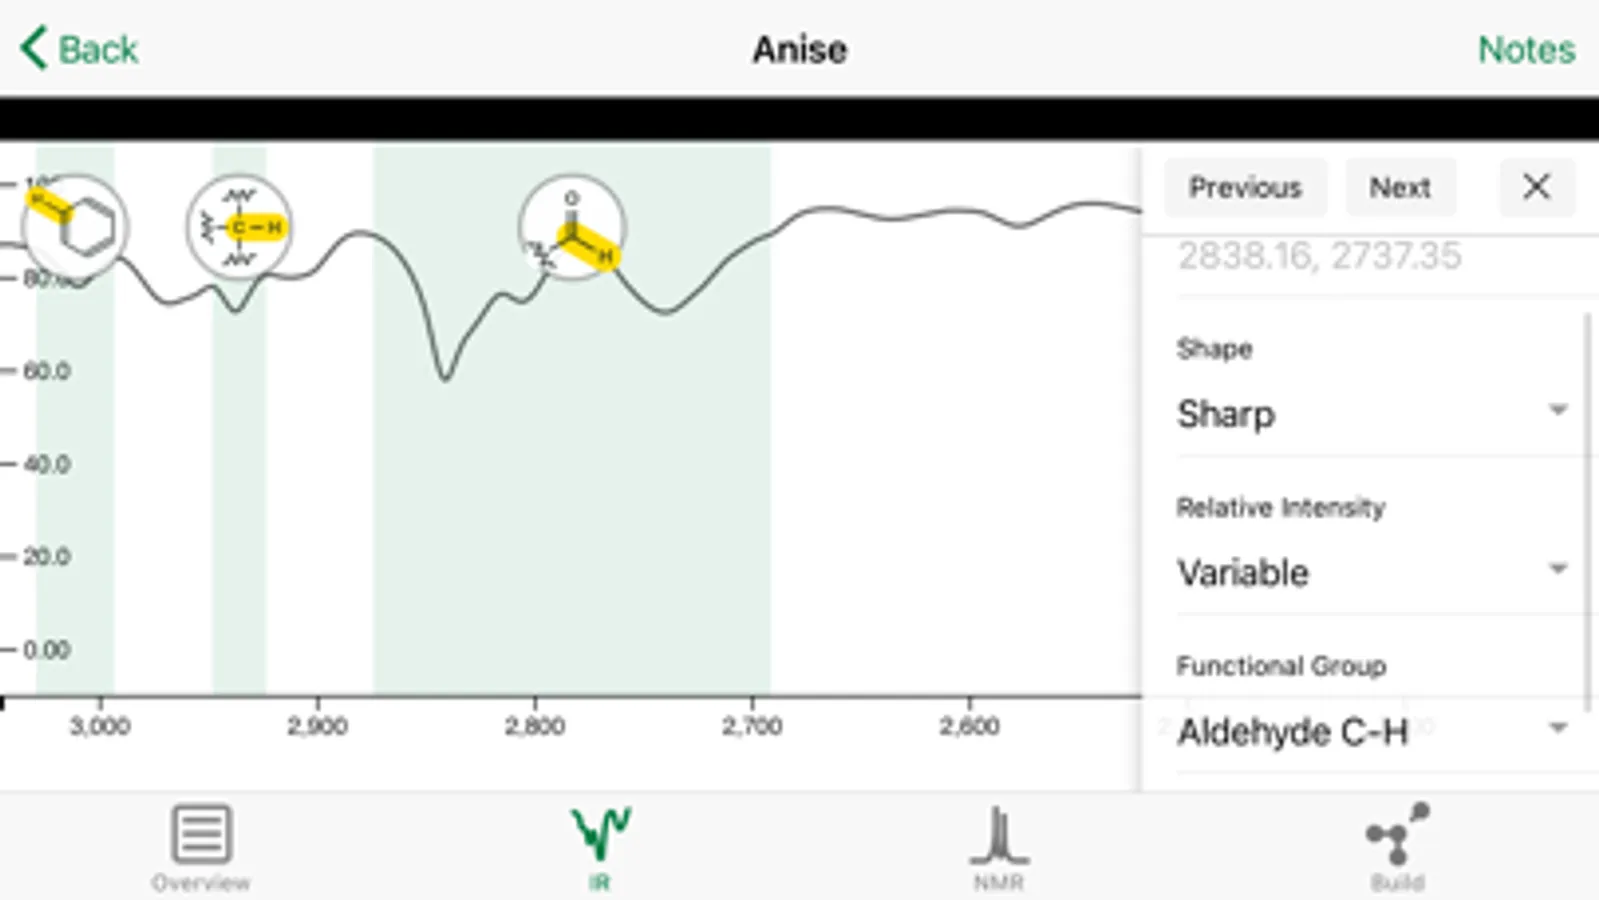The width and height of the screenshot is (1599, 900).
Task: Tap the Back chevron arrow
Action: click(x=34, y=48)
